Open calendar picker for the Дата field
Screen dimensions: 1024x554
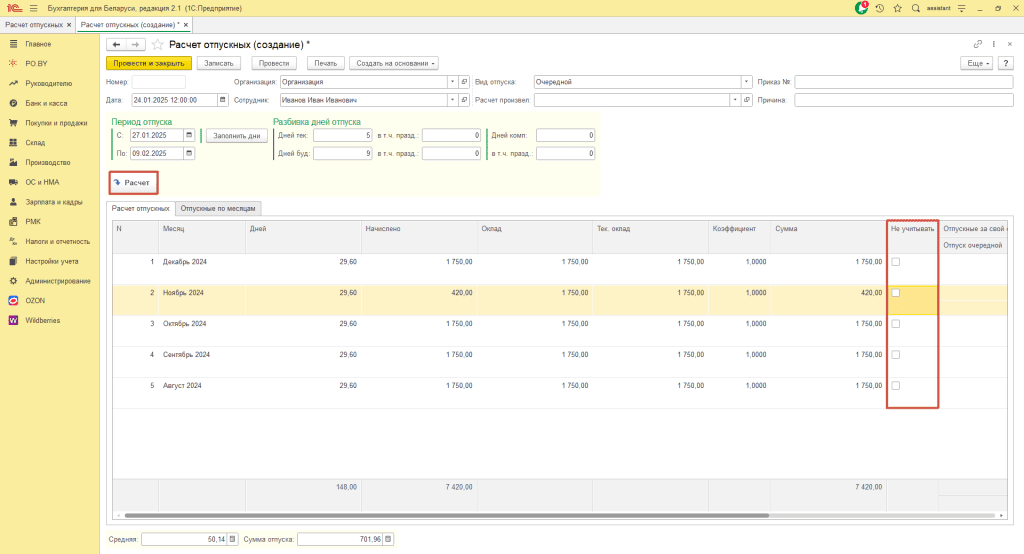pos(222,100)
